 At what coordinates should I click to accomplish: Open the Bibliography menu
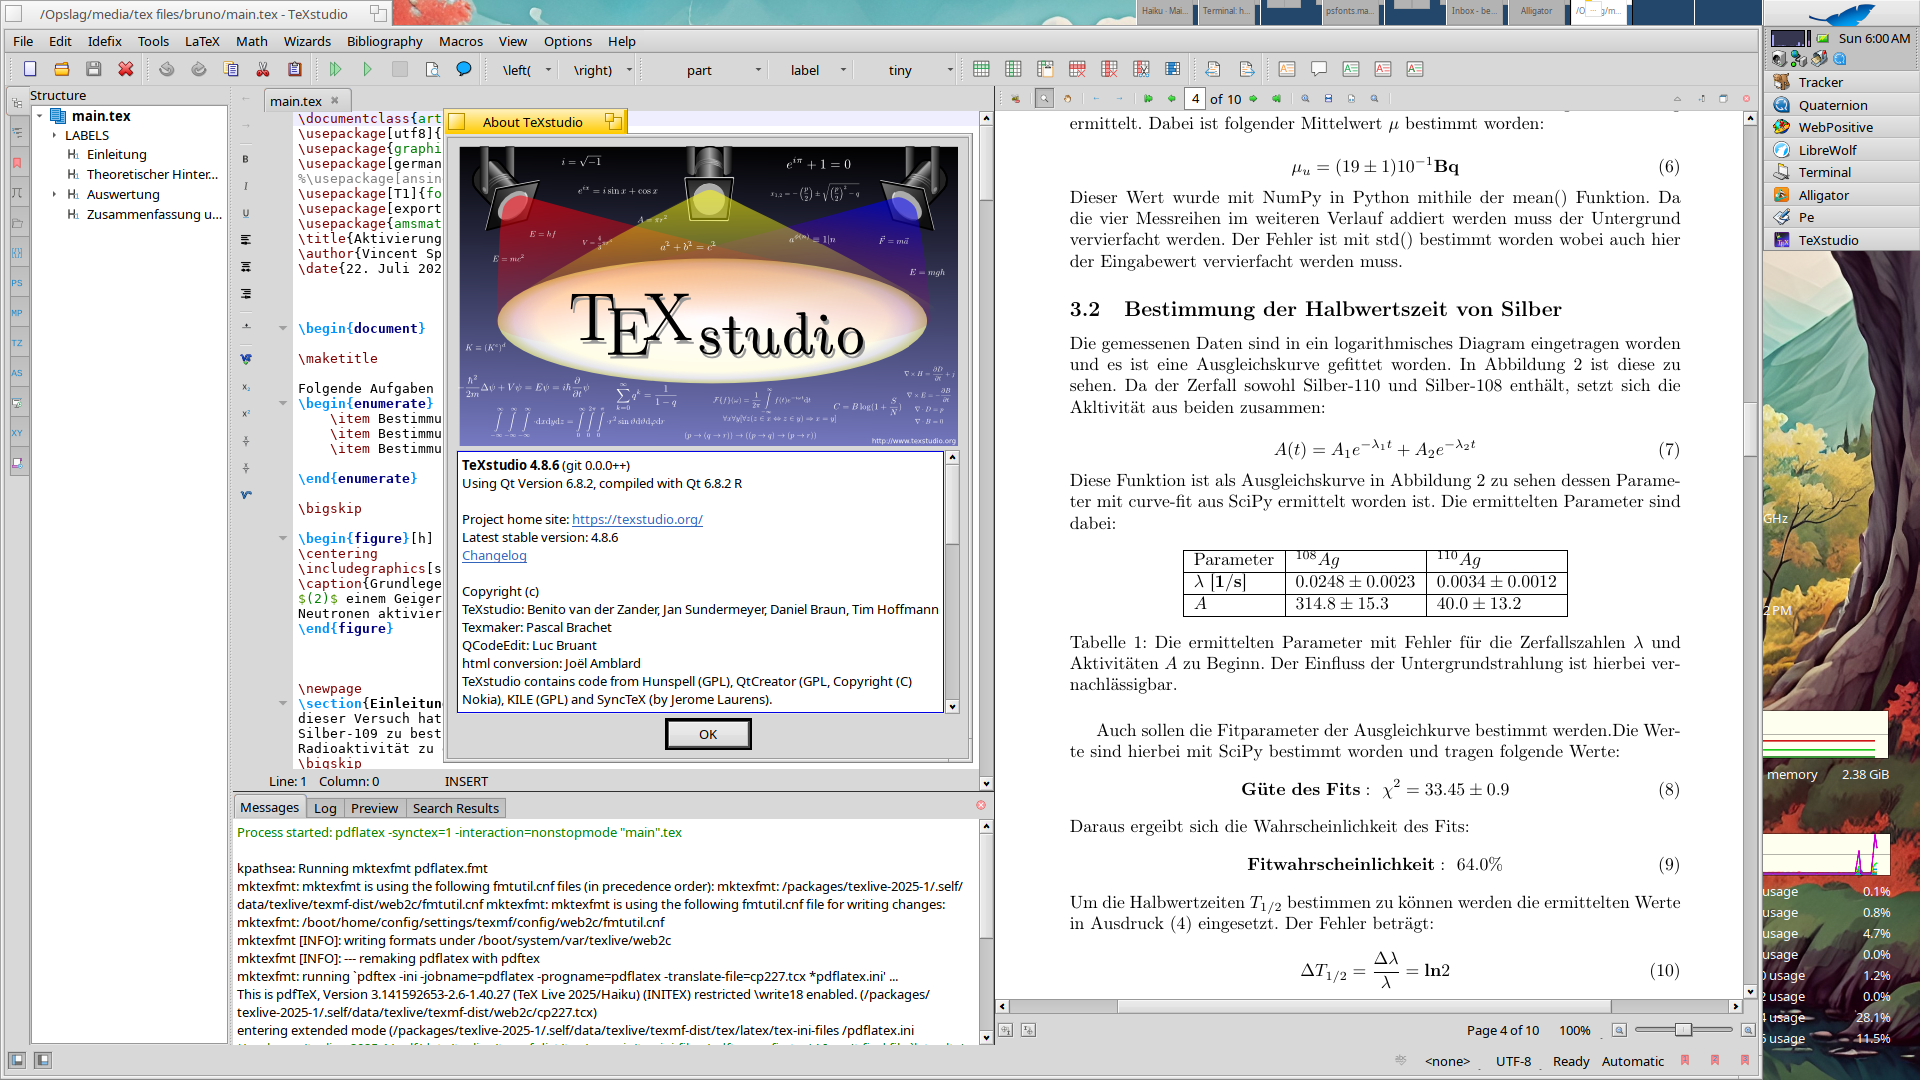click(384, 41)
